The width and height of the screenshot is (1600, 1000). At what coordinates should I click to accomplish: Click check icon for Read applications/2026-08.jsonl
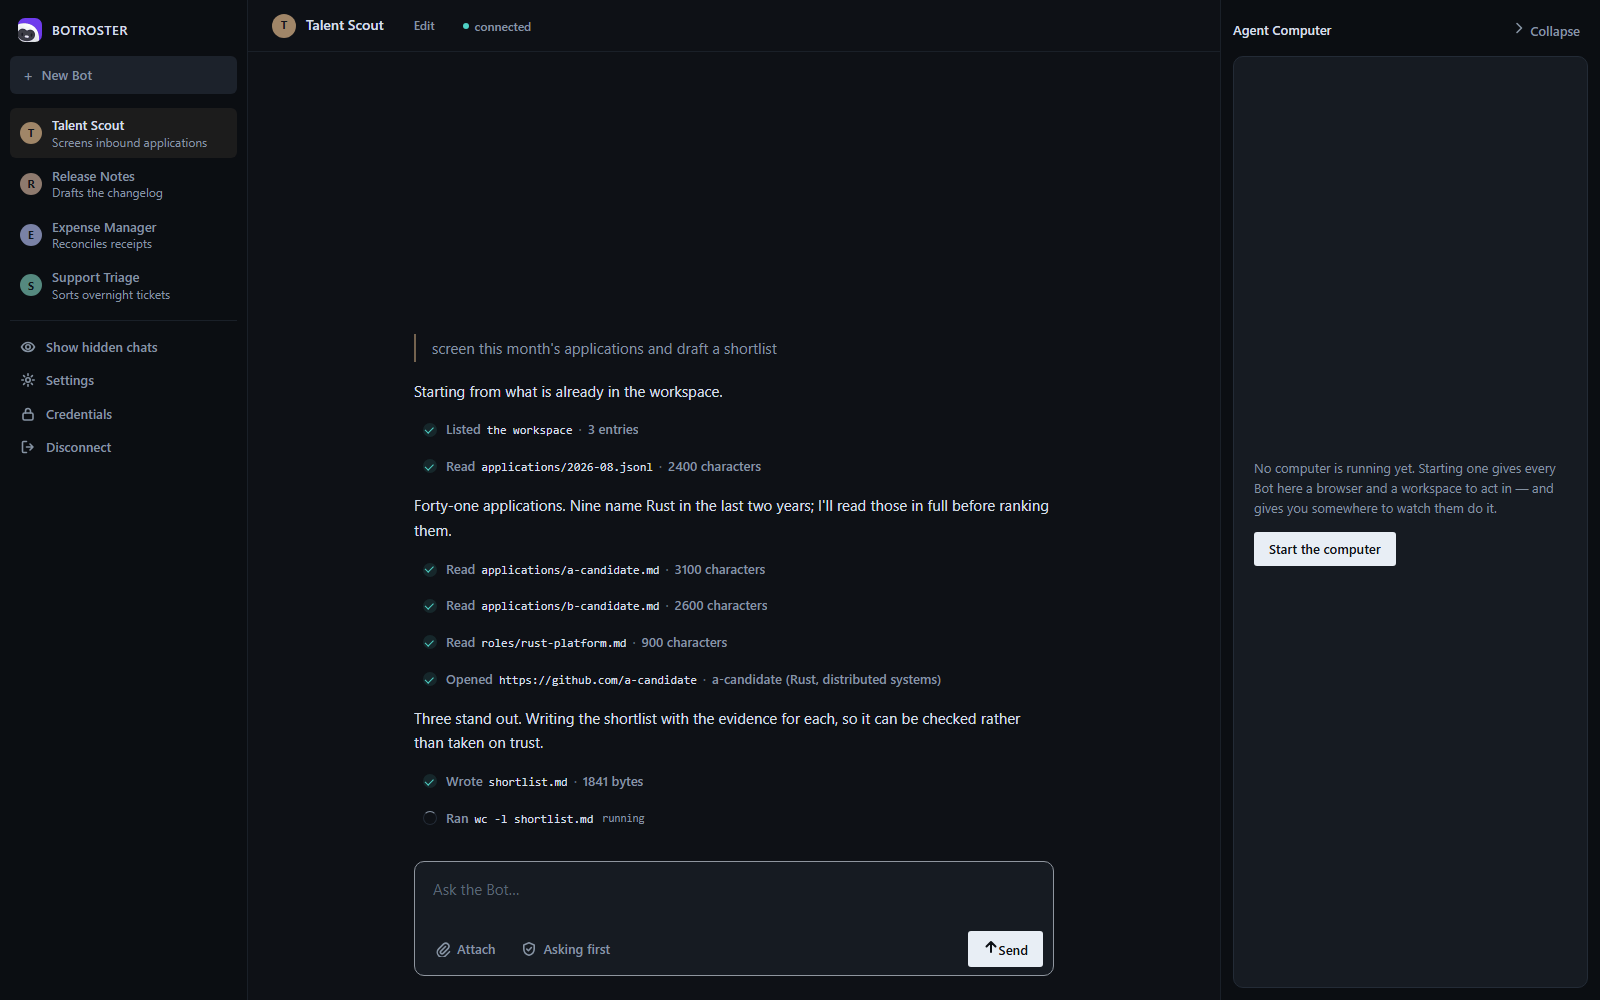(x=430, y=467)
